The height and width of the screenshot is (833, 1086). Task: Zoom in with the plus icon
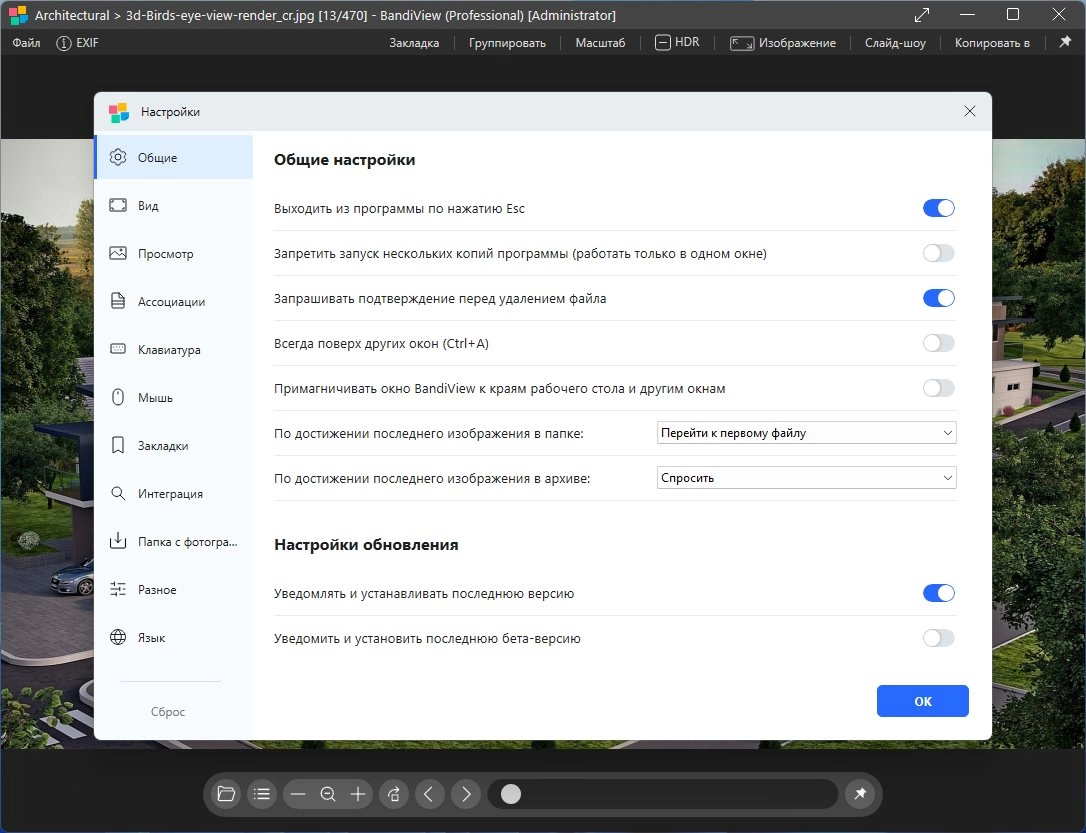tap(358, 794)
